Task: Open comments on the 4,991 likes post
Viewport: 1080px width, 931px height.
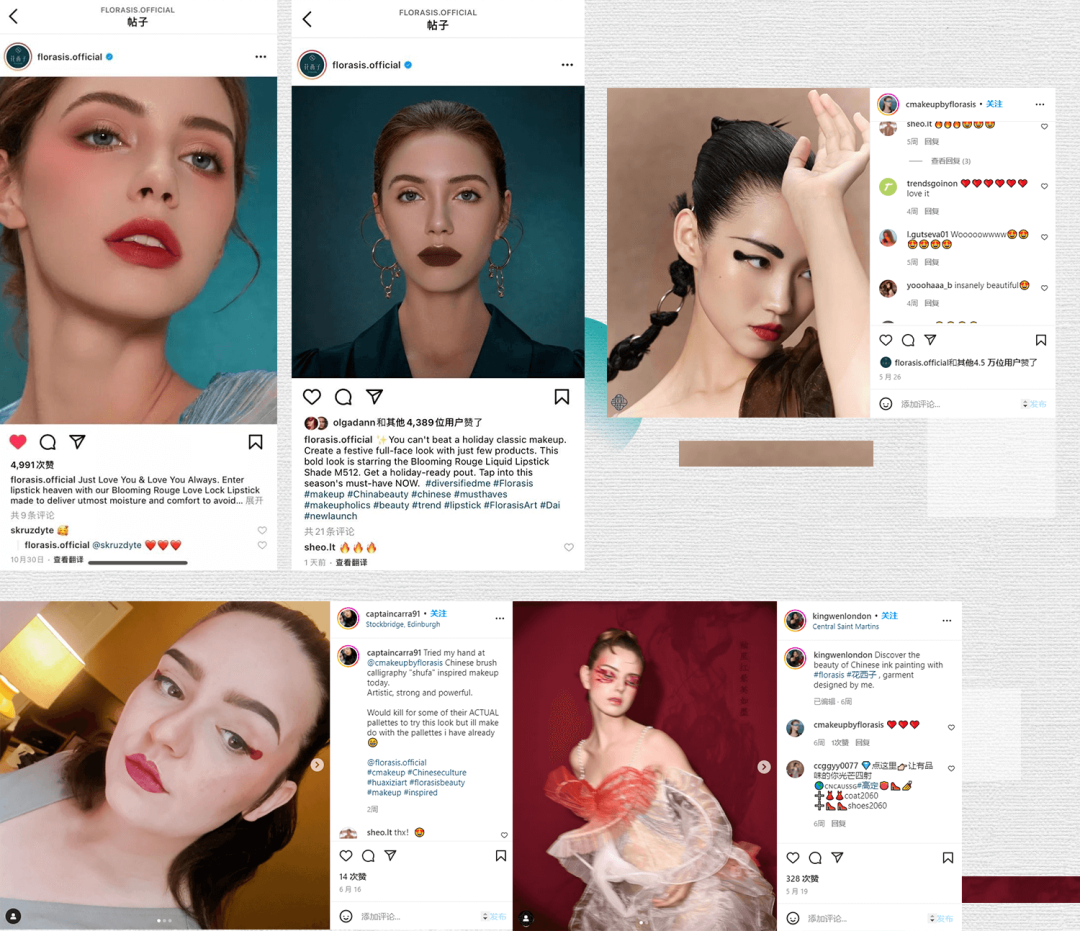Action: pyautogui.click(x=48, y=442)
